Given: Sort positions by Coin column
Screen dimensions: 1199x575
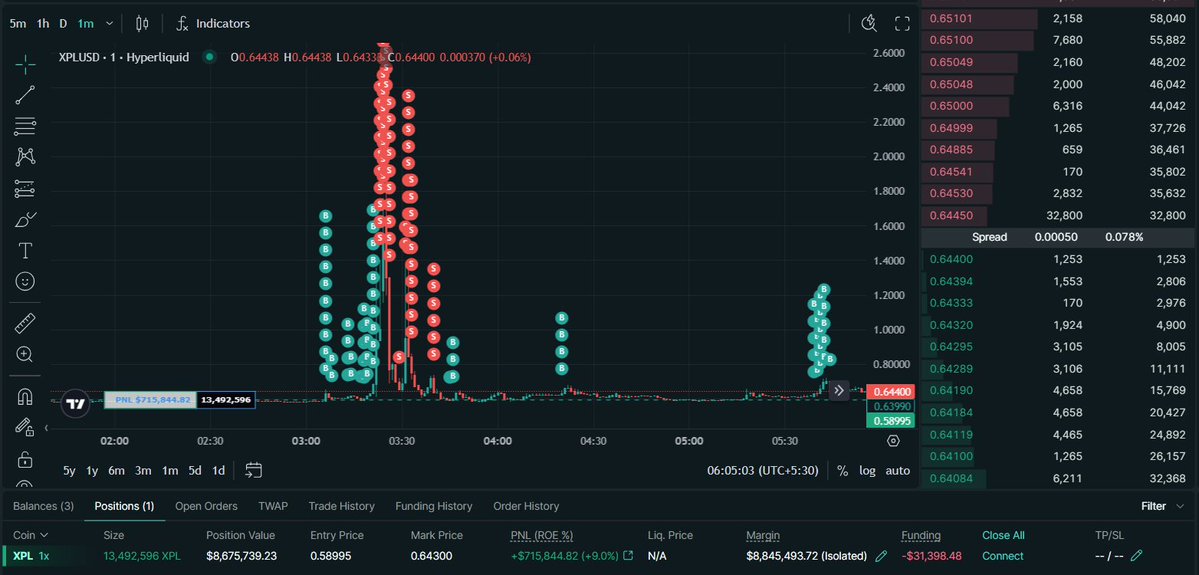Looking at the screenshot, I should point(31,535).
